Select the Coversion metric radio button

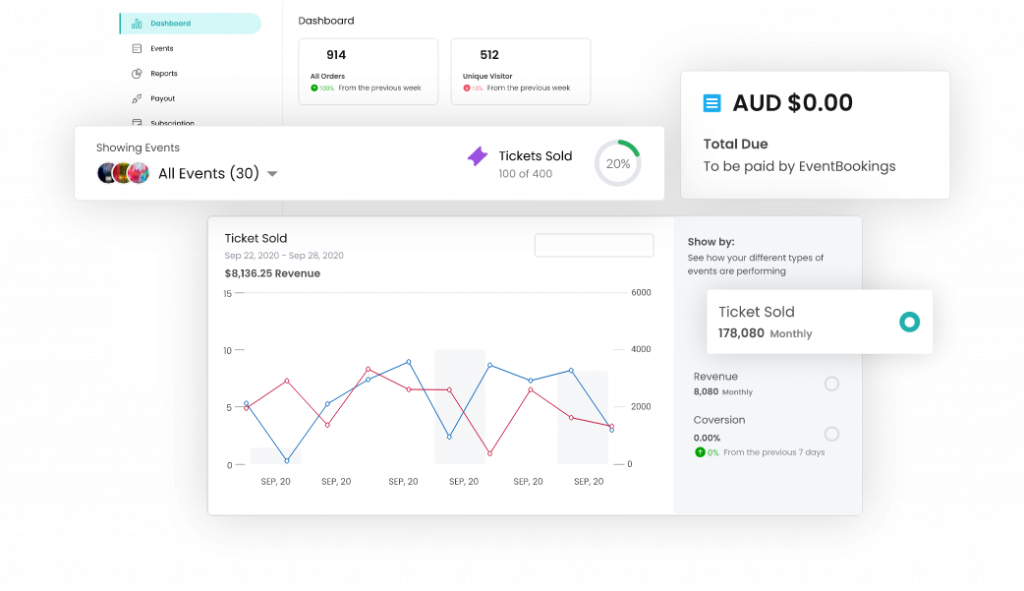click(832, 435)
